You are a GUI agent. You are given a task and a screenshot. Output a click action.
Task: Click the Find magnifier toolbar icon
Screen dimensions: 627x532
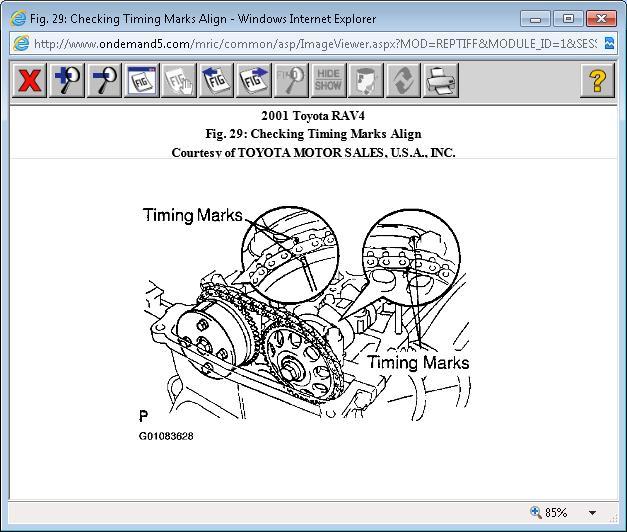[x=291, y=80]
